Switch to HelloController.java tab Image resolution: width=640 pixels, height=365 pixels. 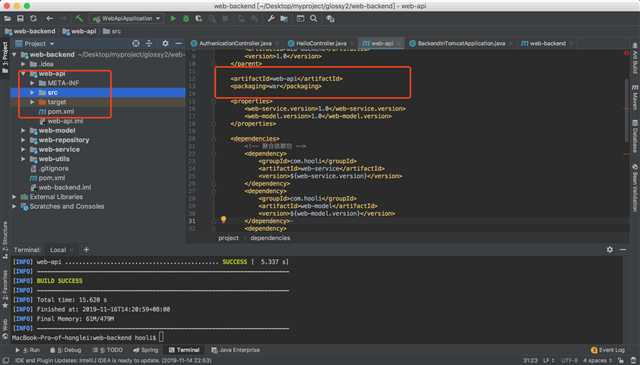321,43
